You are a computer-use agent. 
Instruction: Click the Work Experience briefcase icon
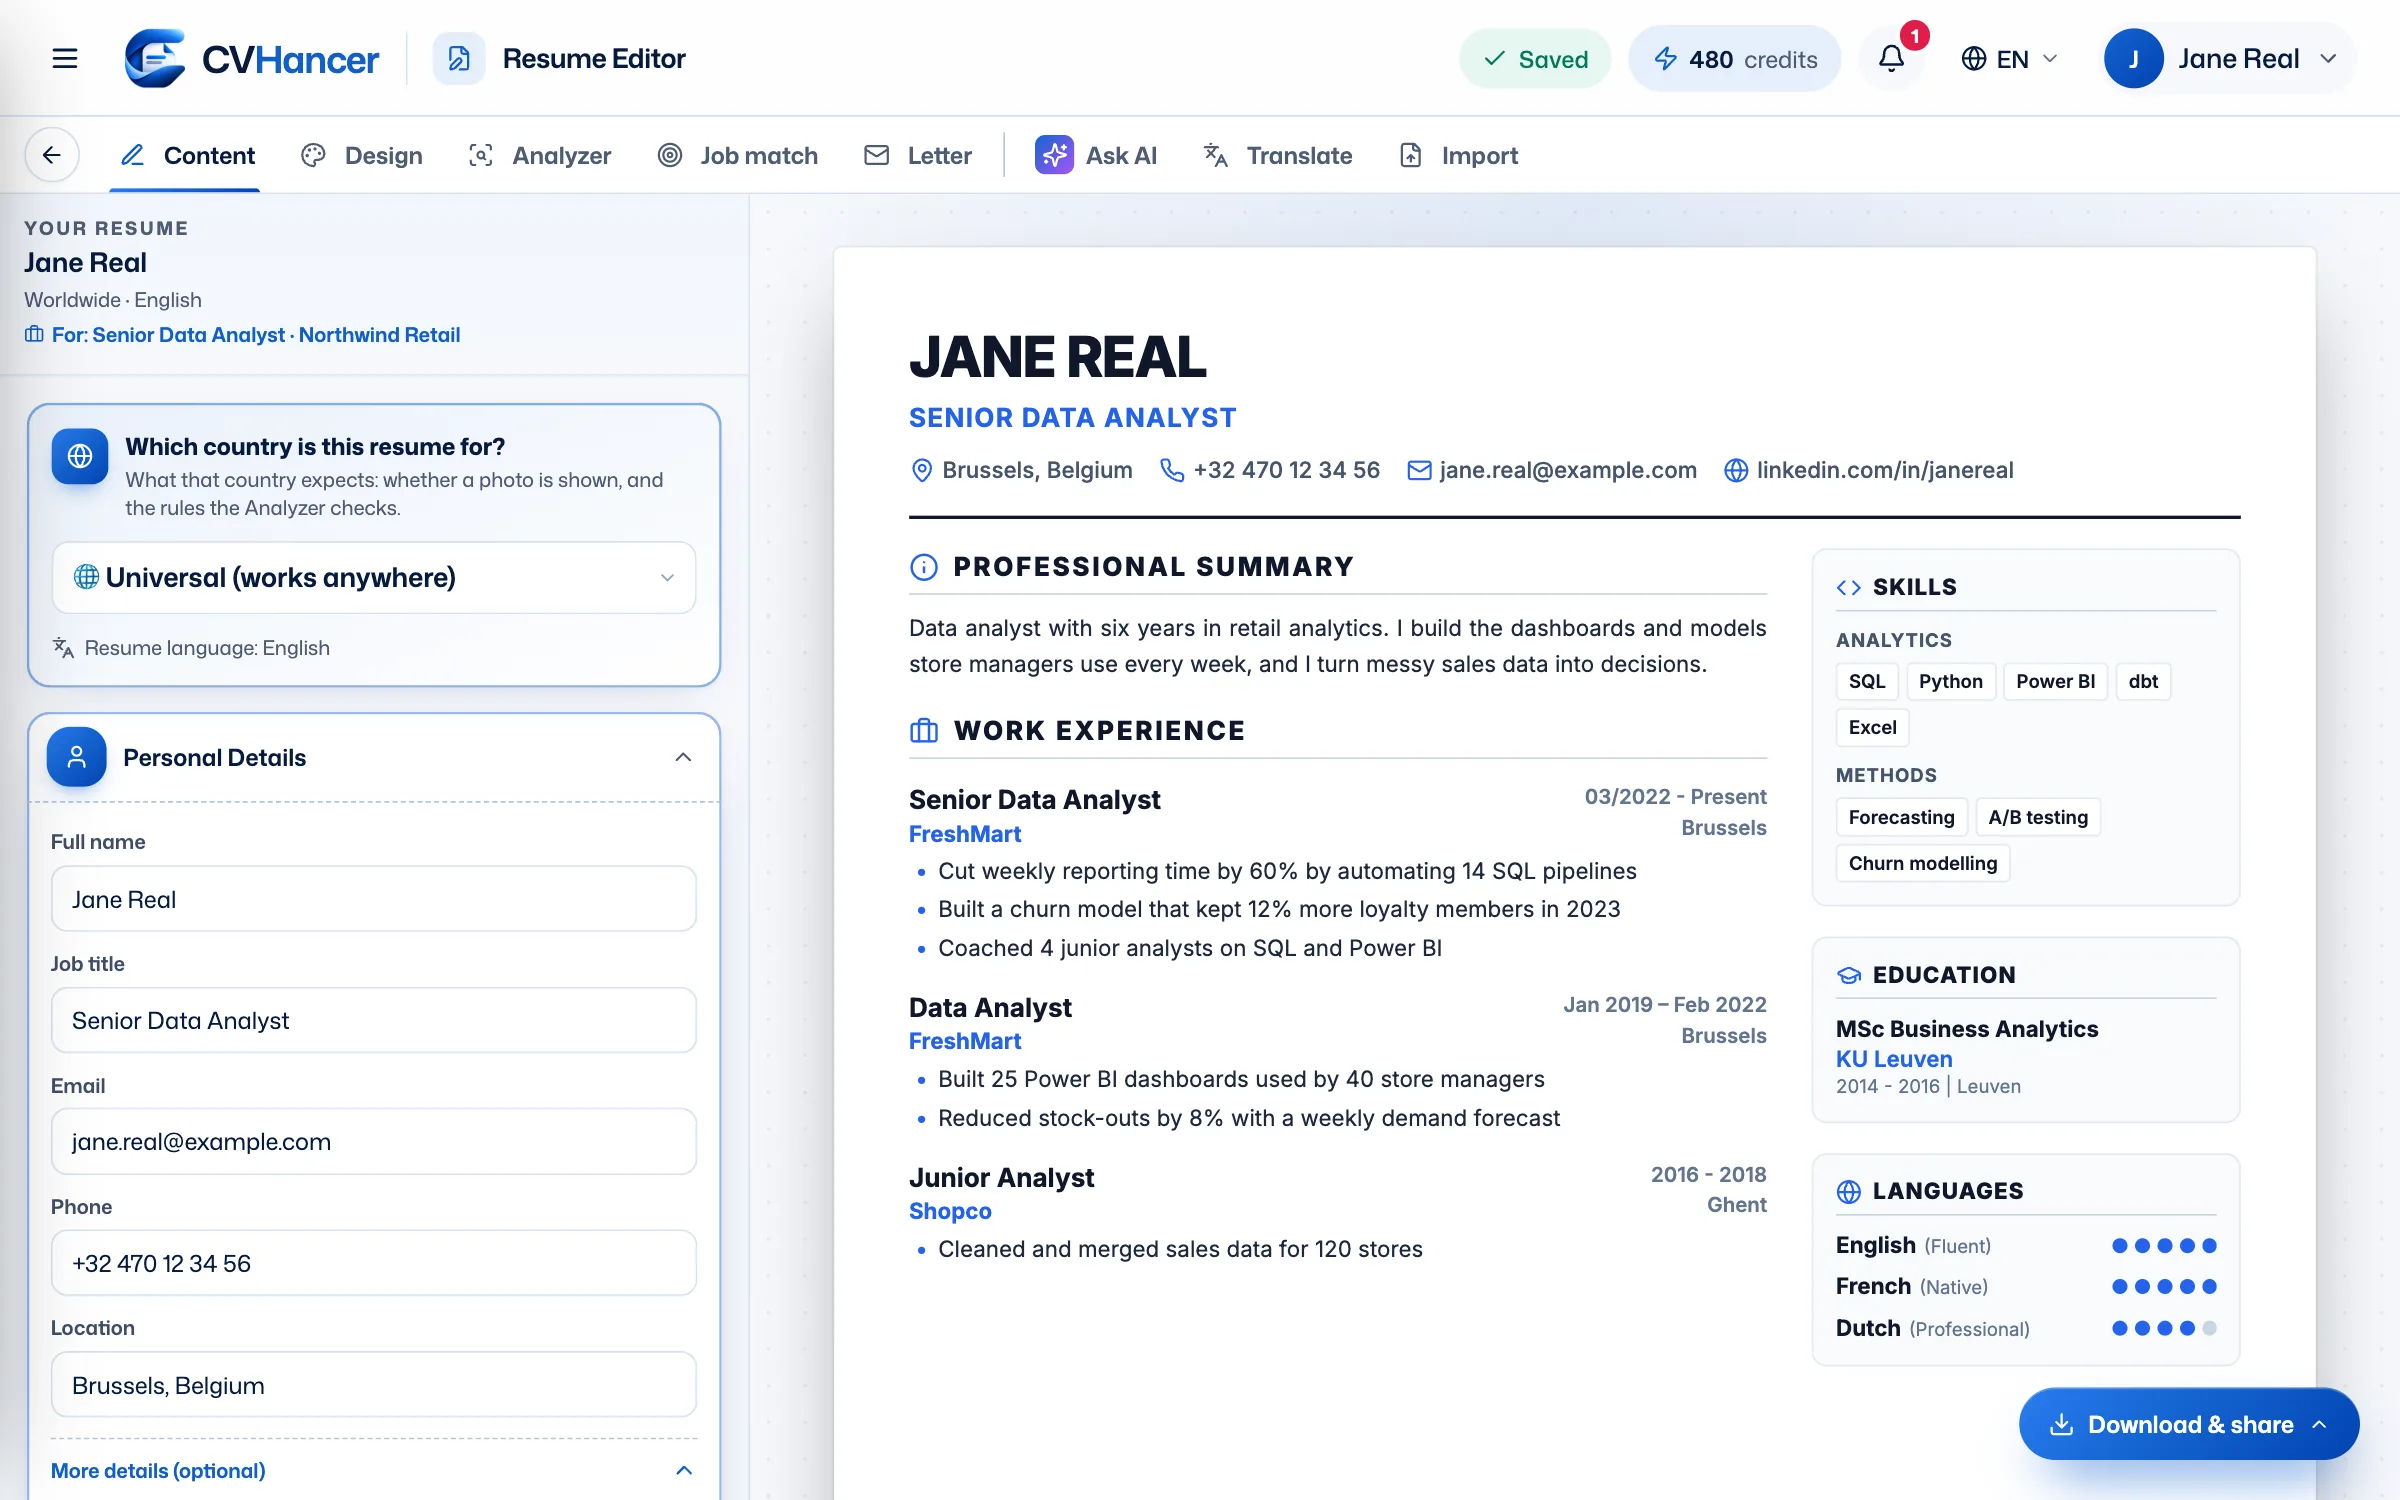point(924,731)
